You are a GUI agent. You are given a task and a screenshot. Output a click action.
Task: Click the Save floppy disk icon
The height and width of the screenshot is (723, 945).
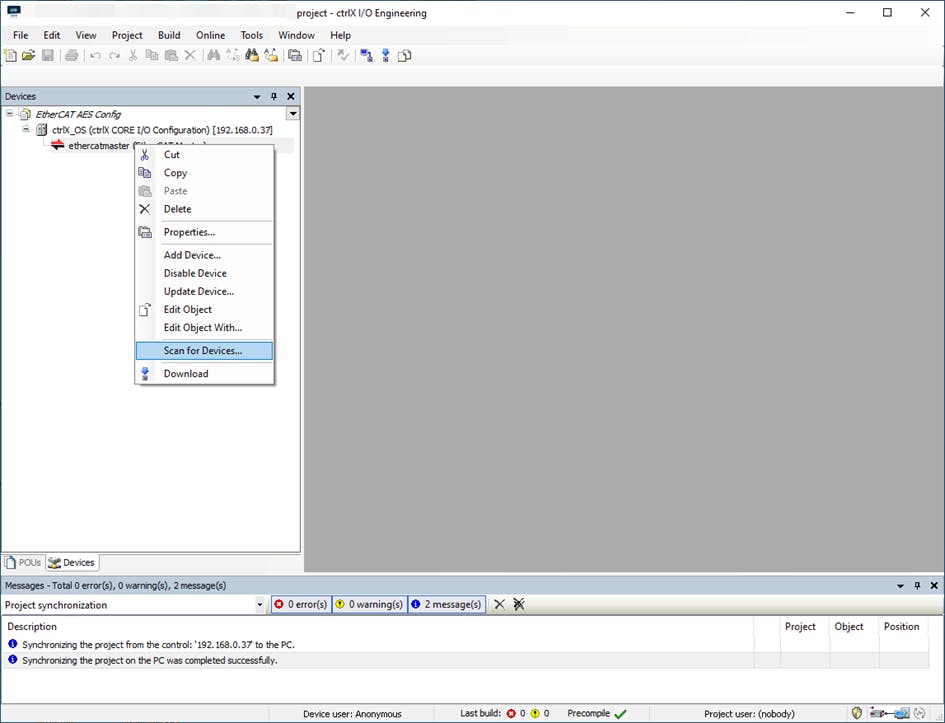48,55
